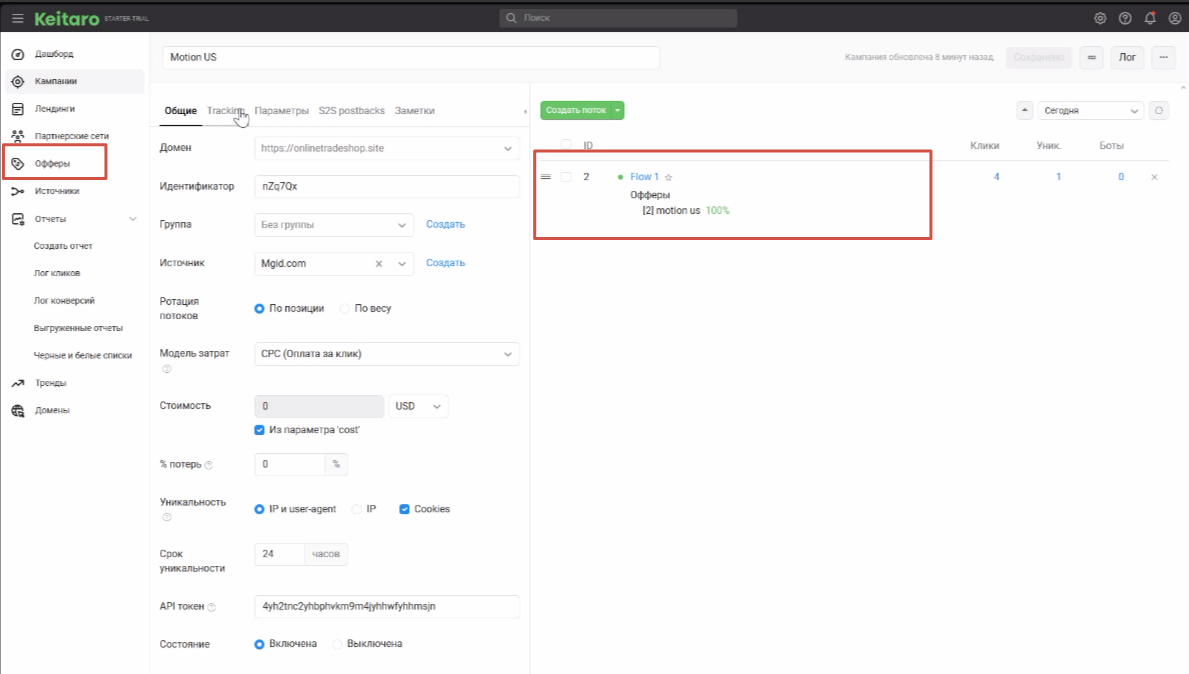This screenshot has width=1189, height=674.
Task: Star the Flow 1 stream
Action: click(x=669, y=177)
